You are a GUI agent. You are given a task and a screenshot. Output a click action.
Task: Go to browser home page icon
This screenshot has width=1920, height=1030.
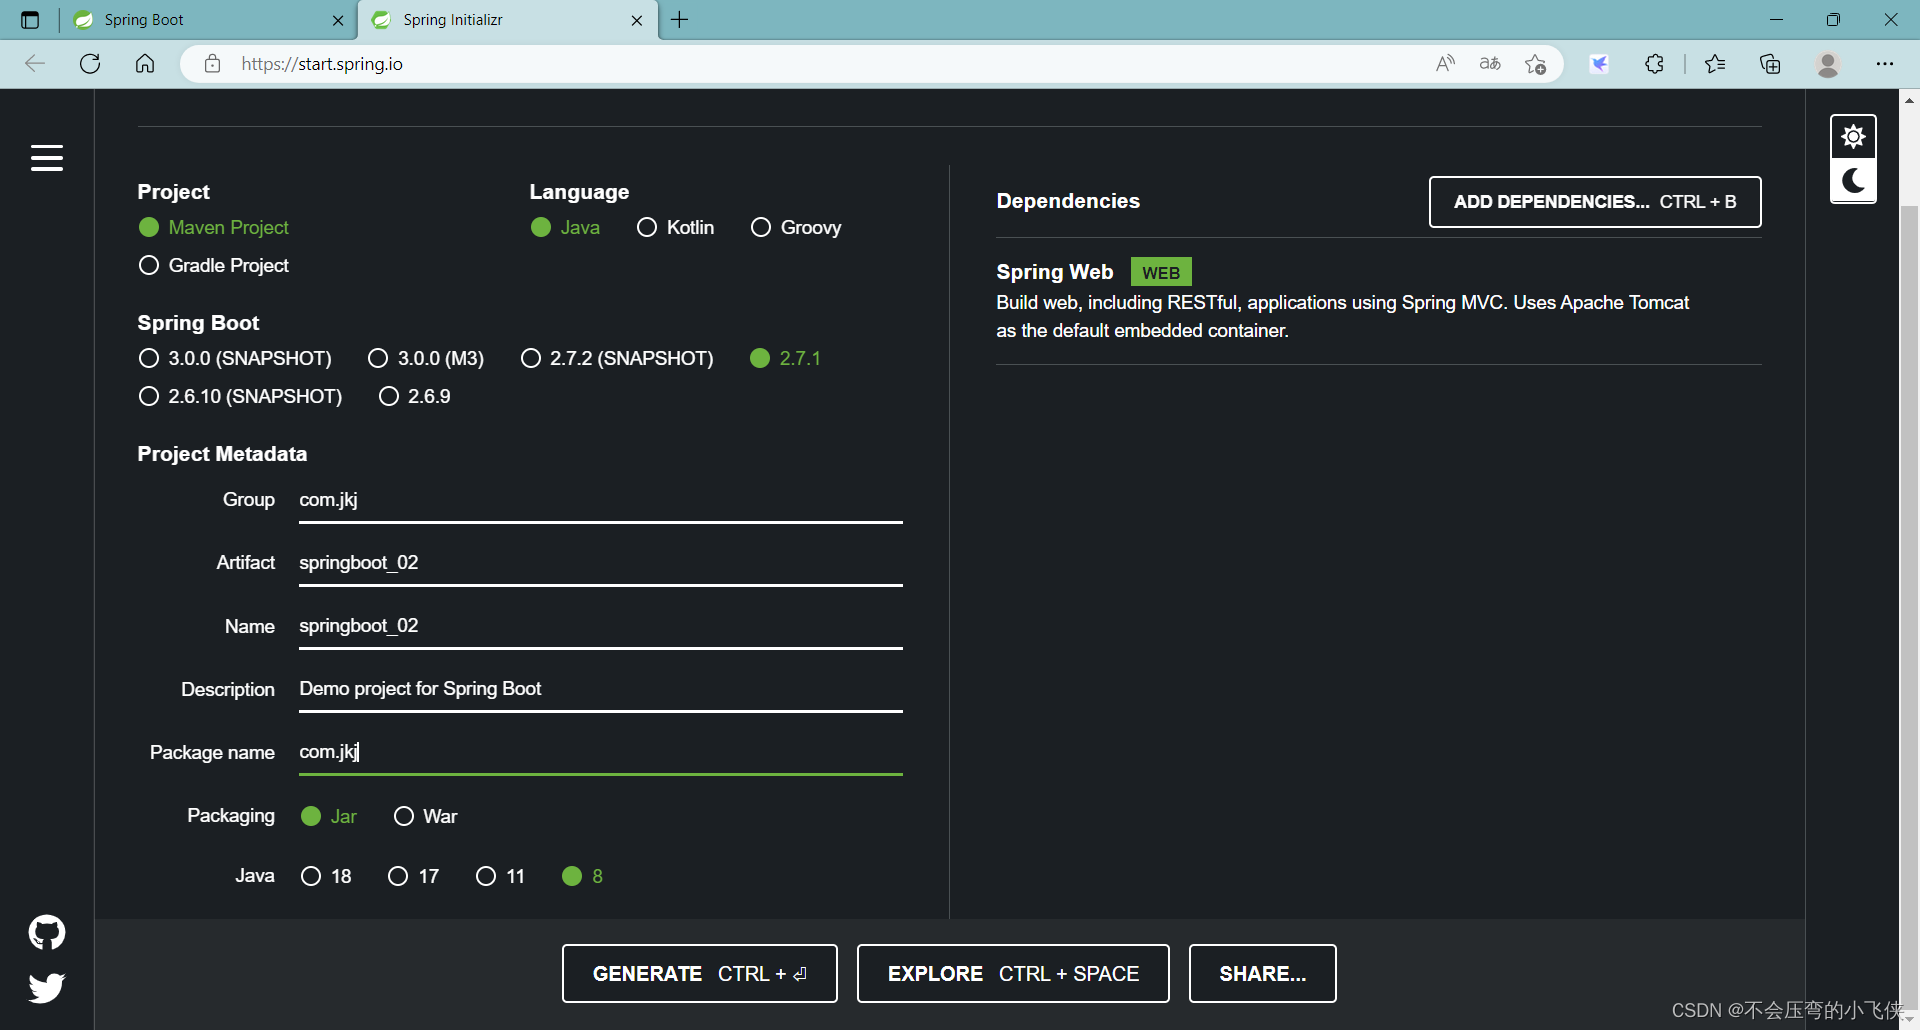pos(145,64)
